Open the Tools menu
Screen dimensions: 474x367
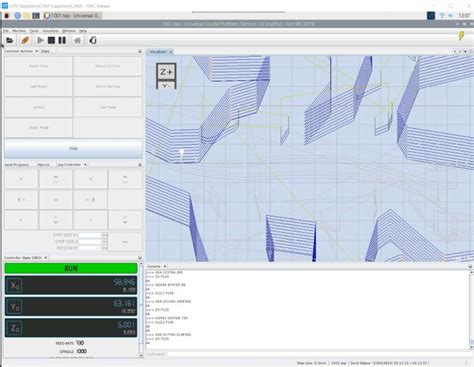[x=34, y=31]
